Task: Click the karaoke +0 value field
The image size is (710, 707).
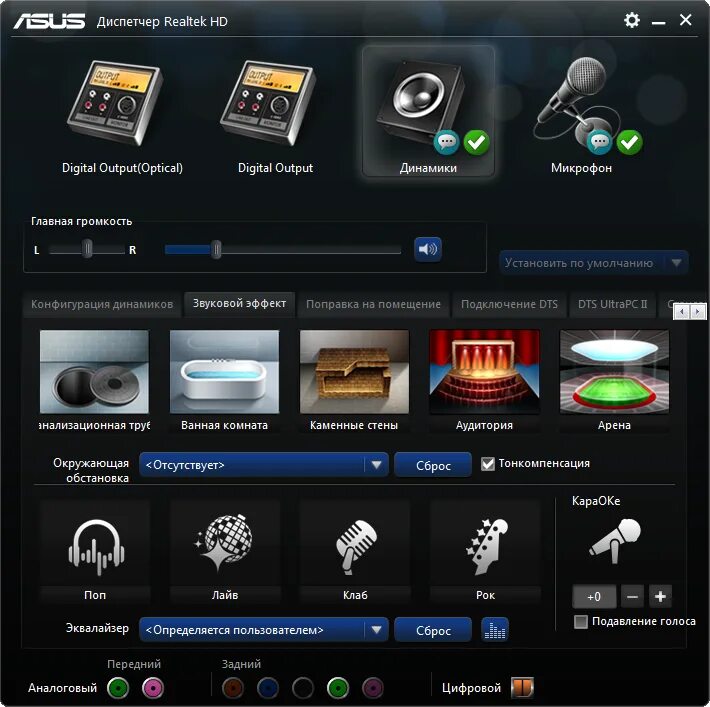Action: point(594,596)
